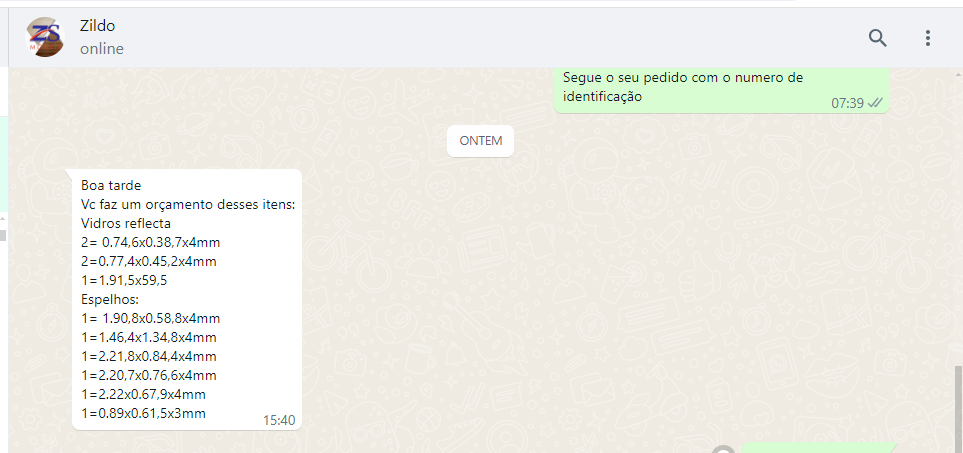Open Zildo's profile picture avatar

45,37
